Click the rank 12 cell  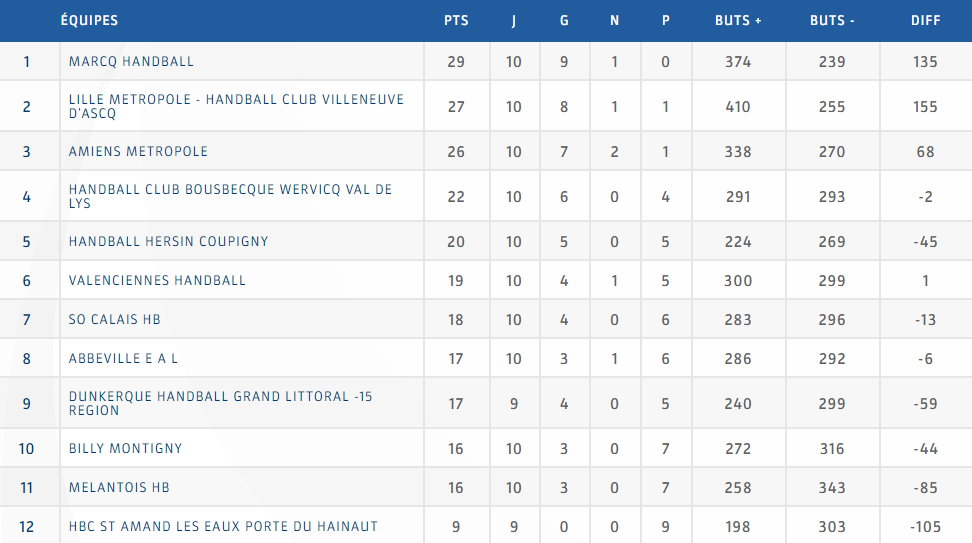click(x=27, y=526)
